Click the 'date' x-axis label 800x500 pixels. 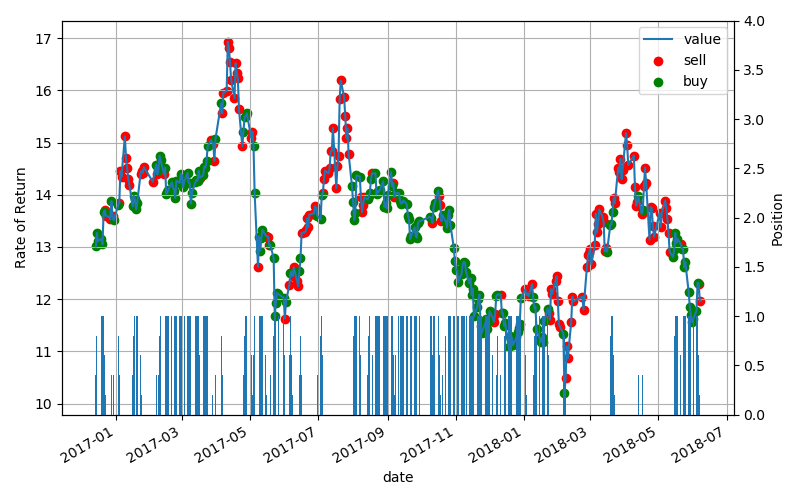coord(397,477)
